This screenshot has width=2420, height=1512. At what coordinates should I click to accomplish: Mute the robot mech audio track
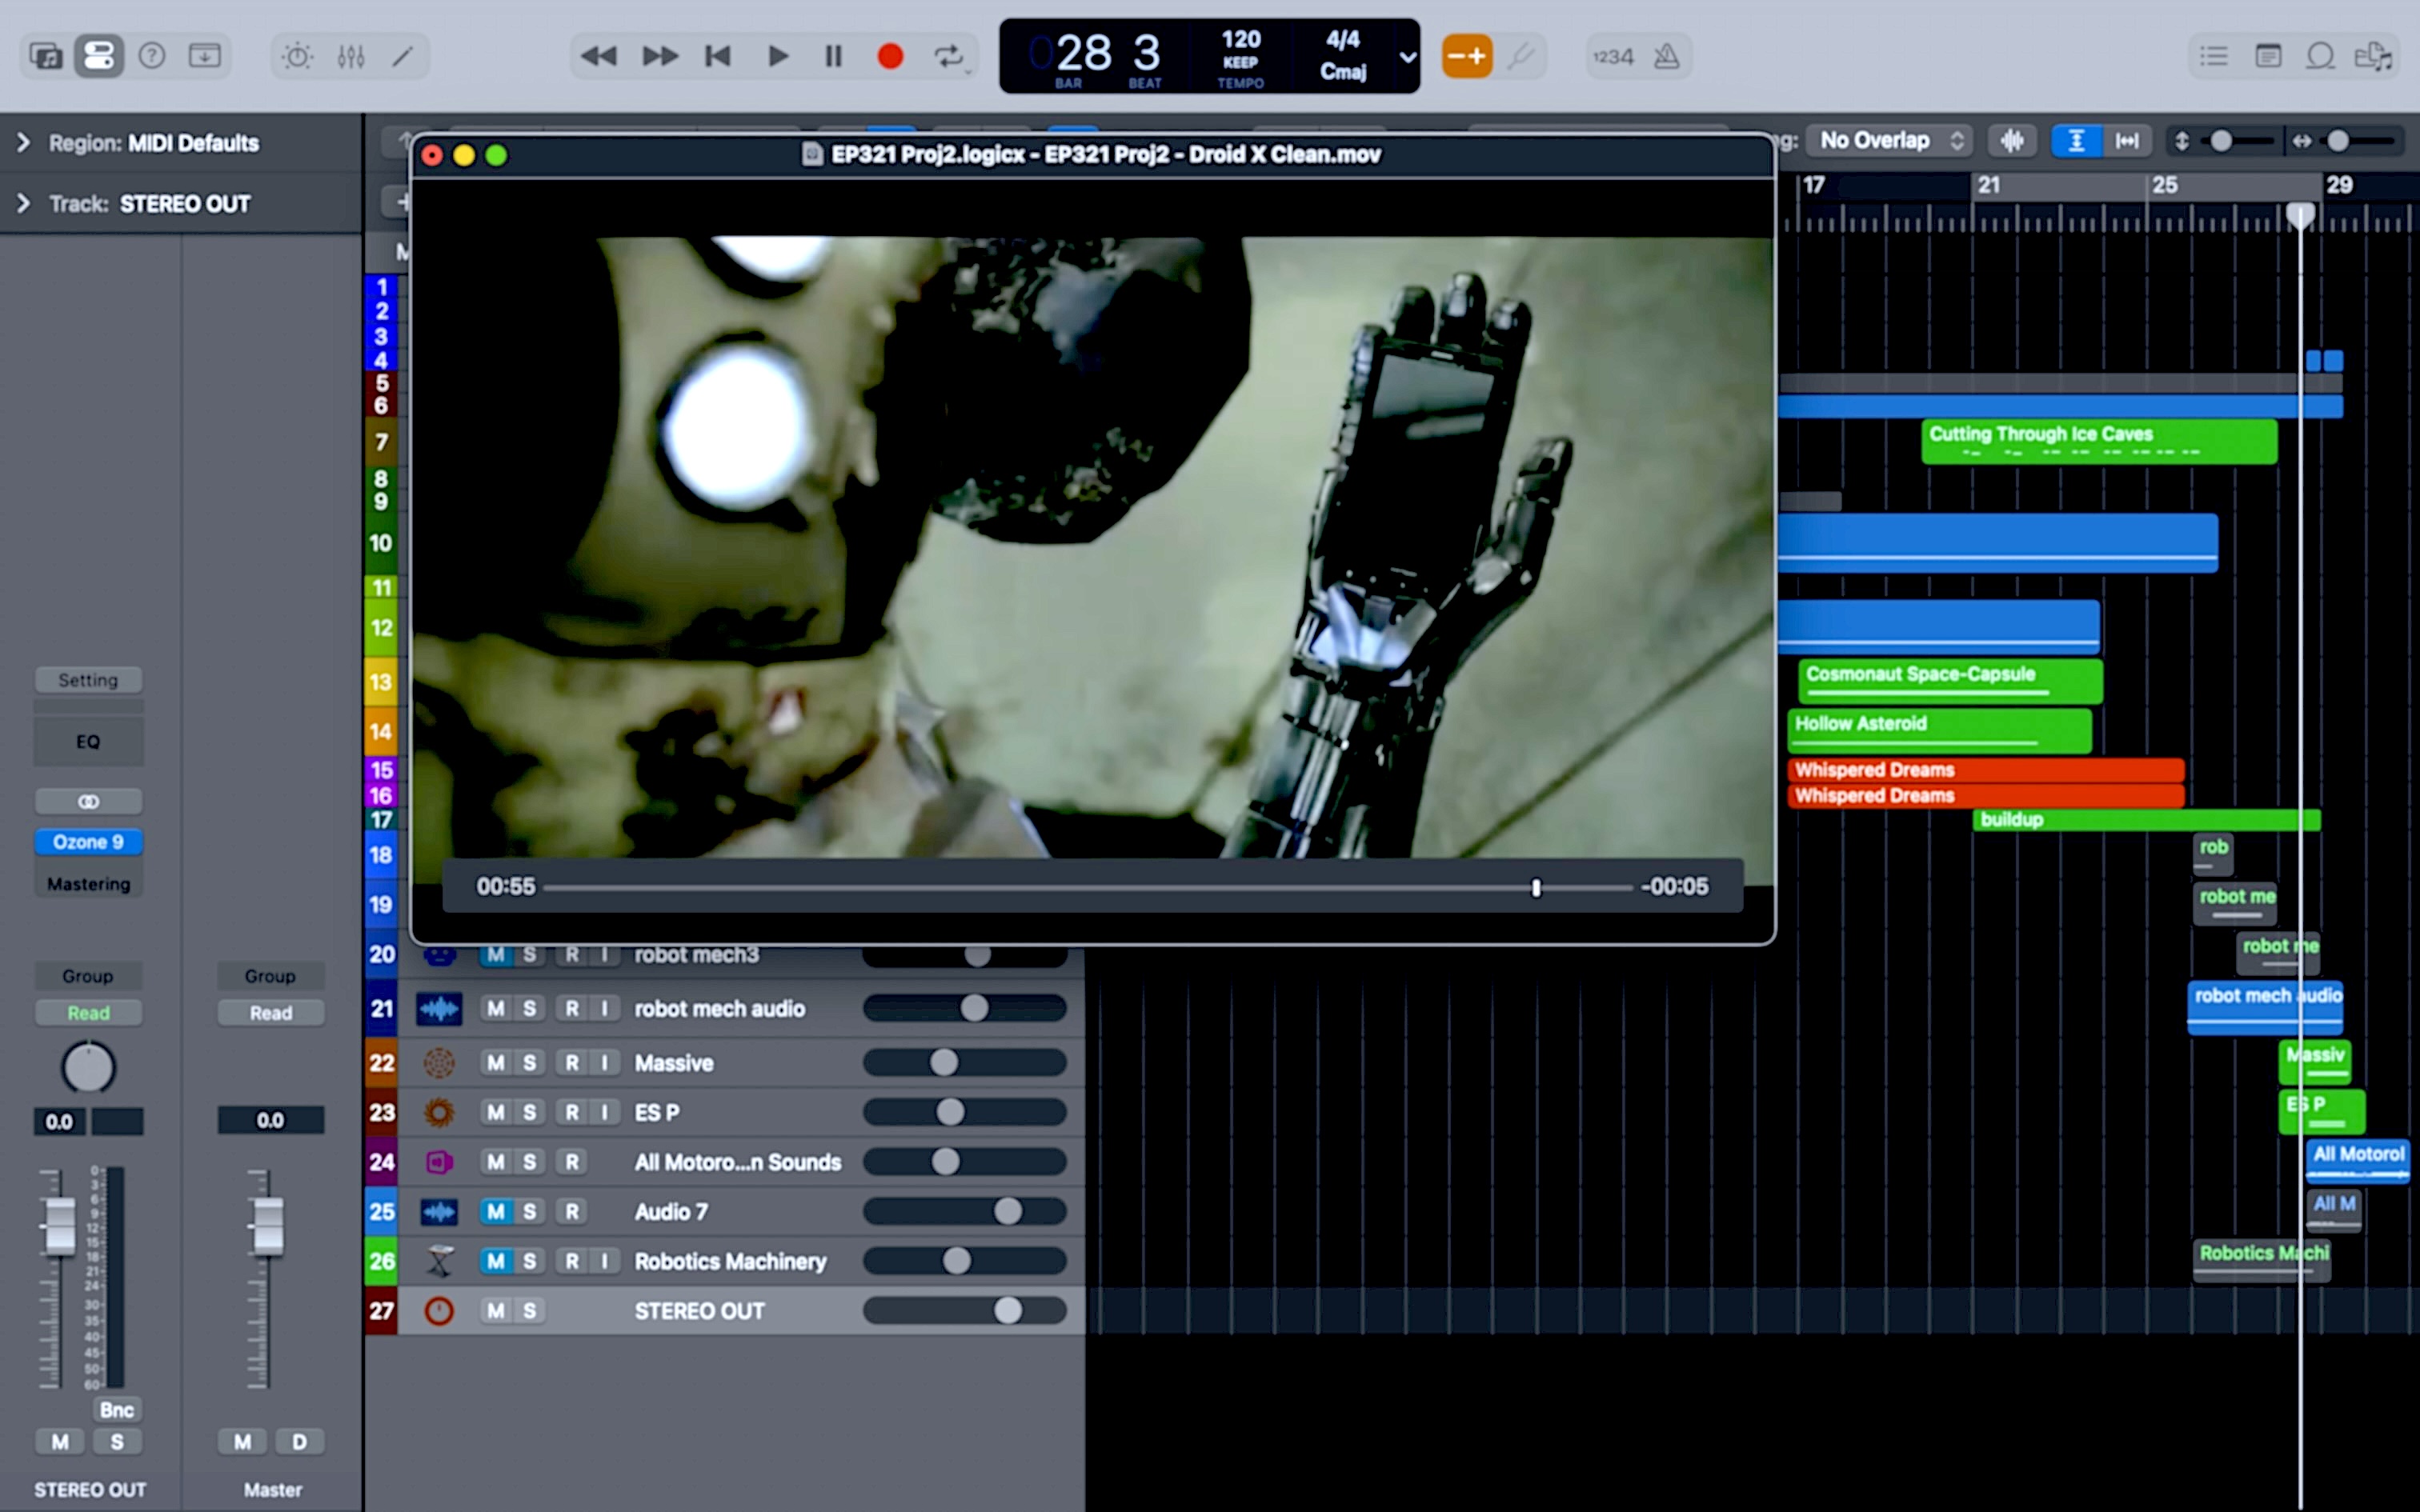tap(495, 1009)
